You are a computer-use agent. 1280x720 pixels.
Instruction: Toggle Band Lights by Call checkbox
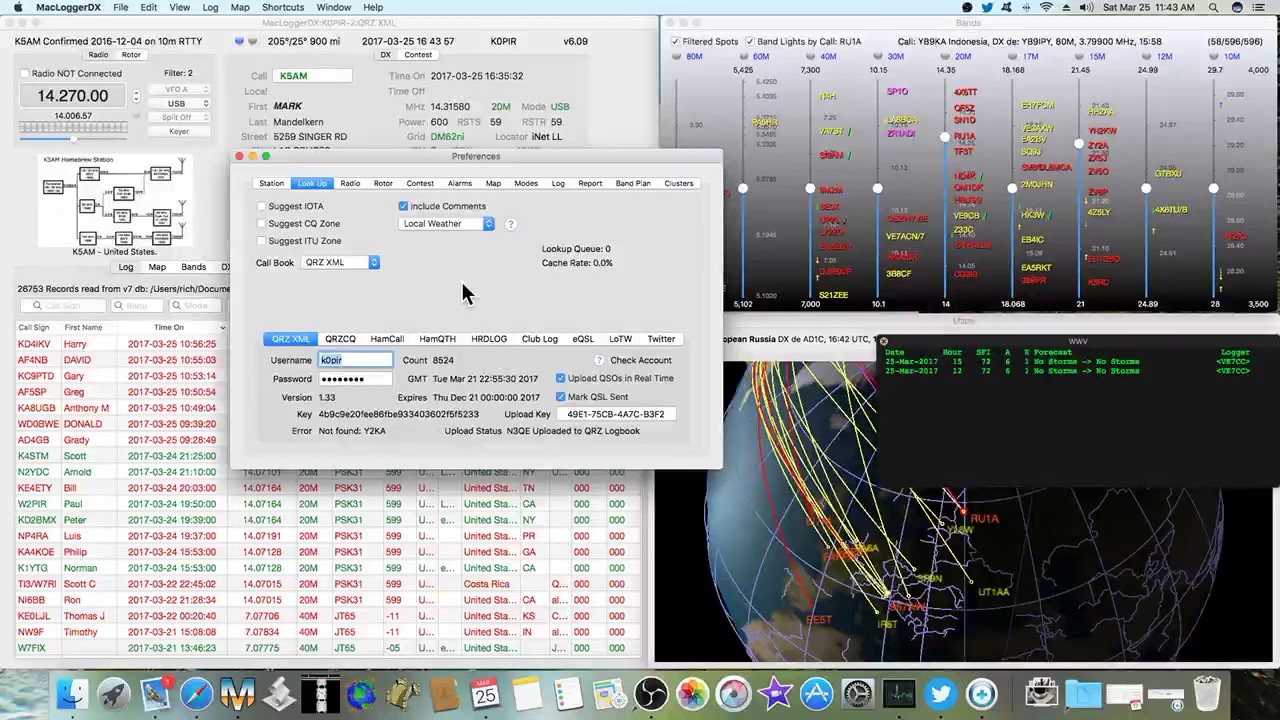coord(750,42)
